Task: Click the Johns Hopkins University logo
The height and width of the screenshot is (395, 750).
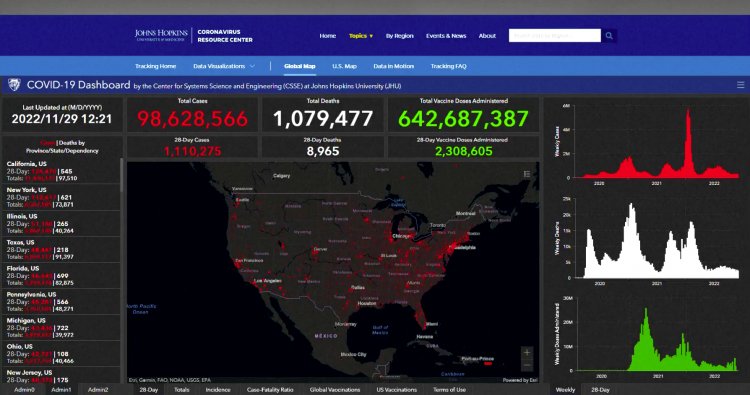Action: coord(161,35)
